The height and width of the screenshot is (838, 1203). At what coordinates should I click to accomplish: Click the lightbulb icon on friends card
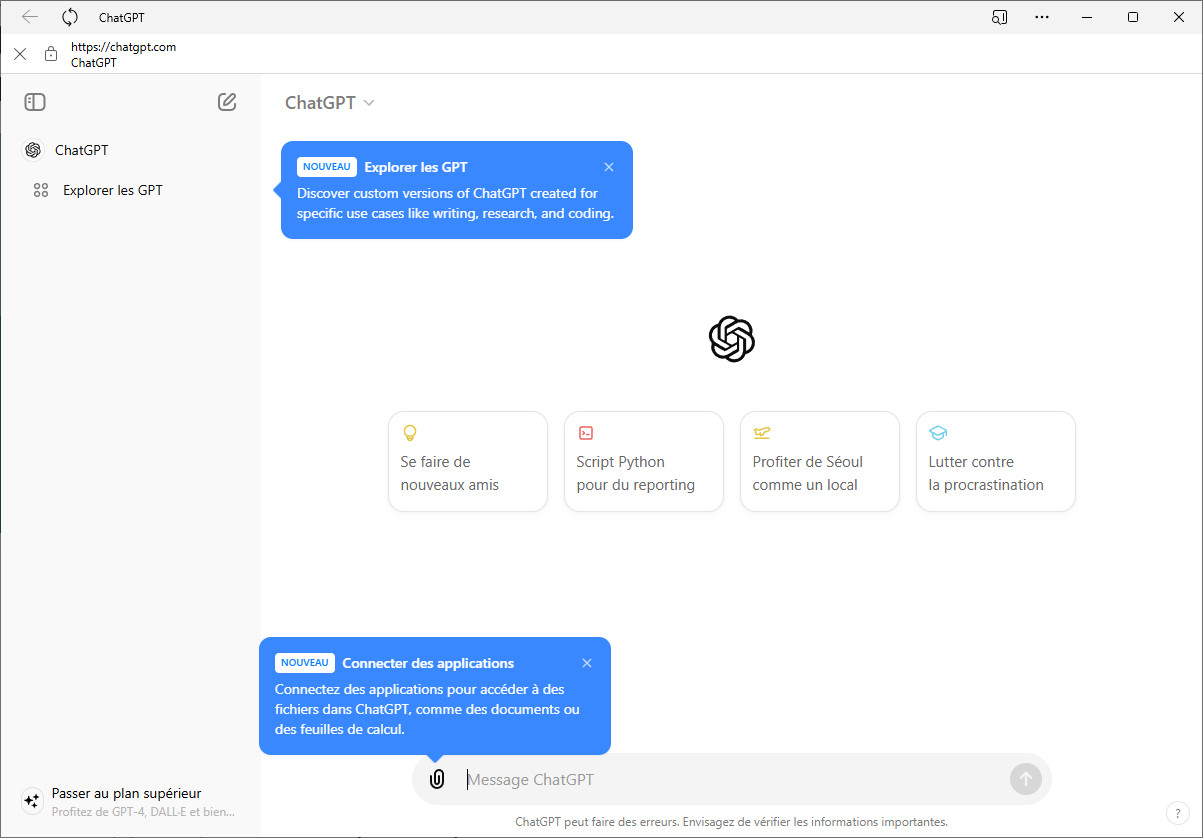point(409,433)
